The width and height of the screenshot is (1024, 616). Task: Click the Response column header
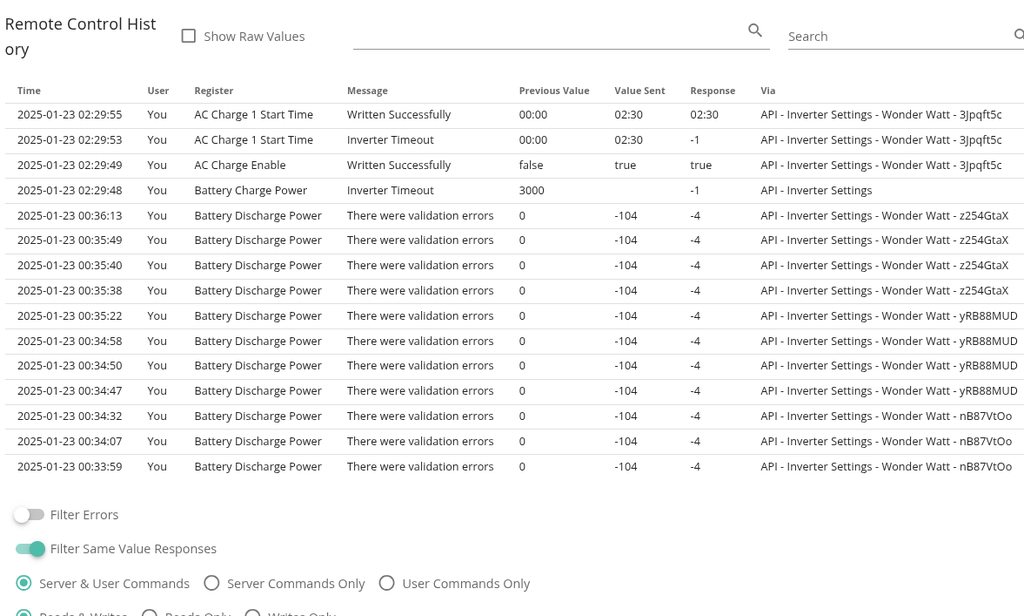pos(712,91)
